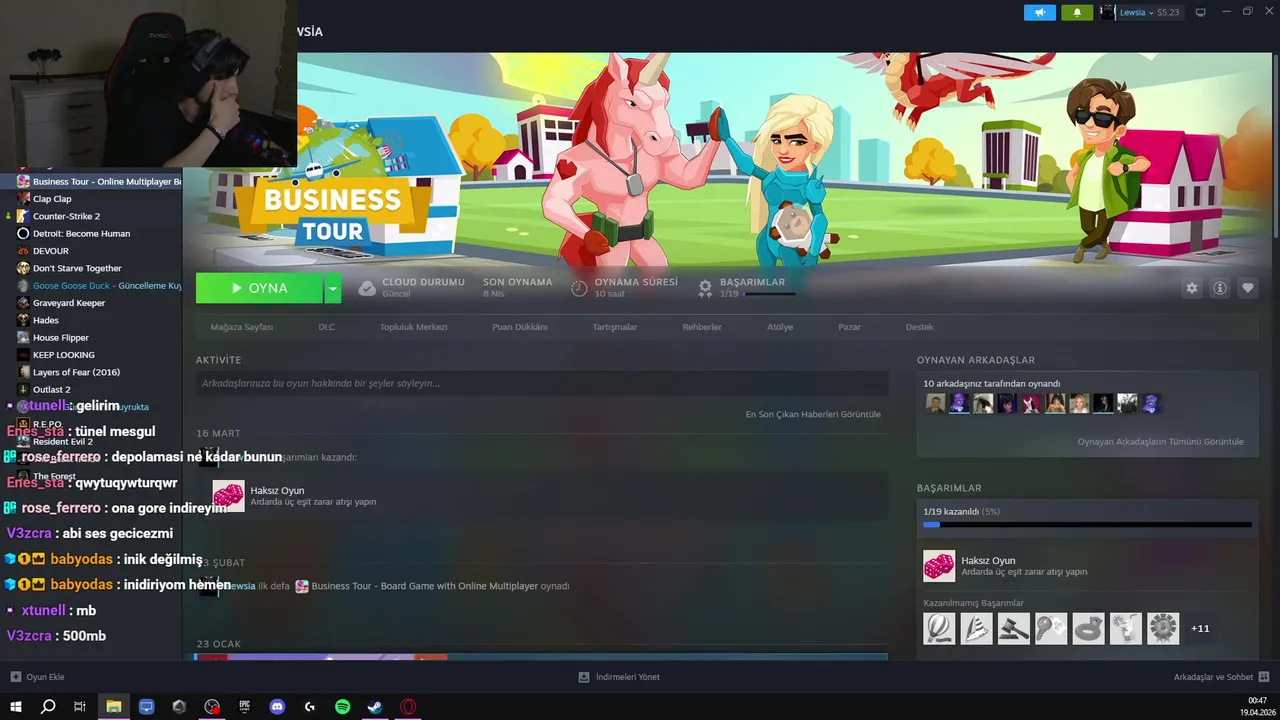Select the party hat locked achievement
Screen dimensions: 1280x720
coord(976,628)
